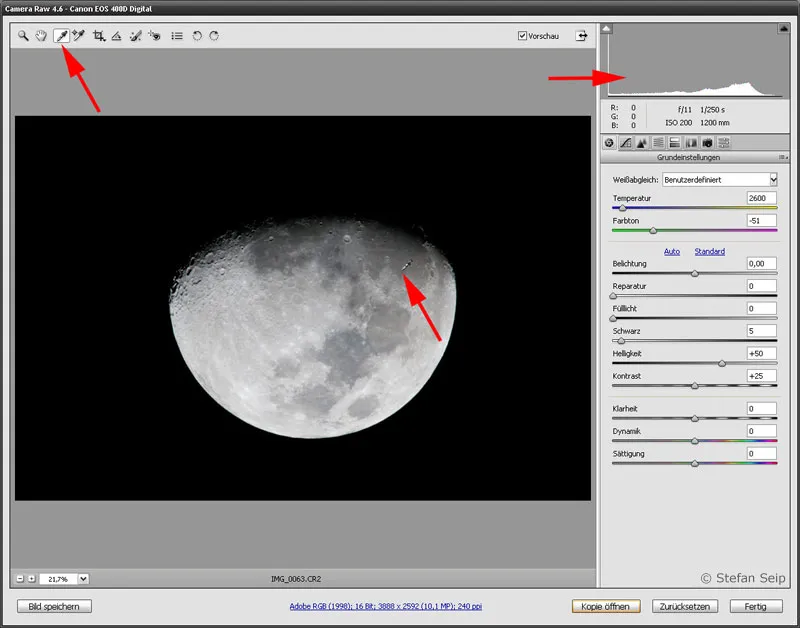Click the IMG_0063.CR2 file name

coord(296,579)
